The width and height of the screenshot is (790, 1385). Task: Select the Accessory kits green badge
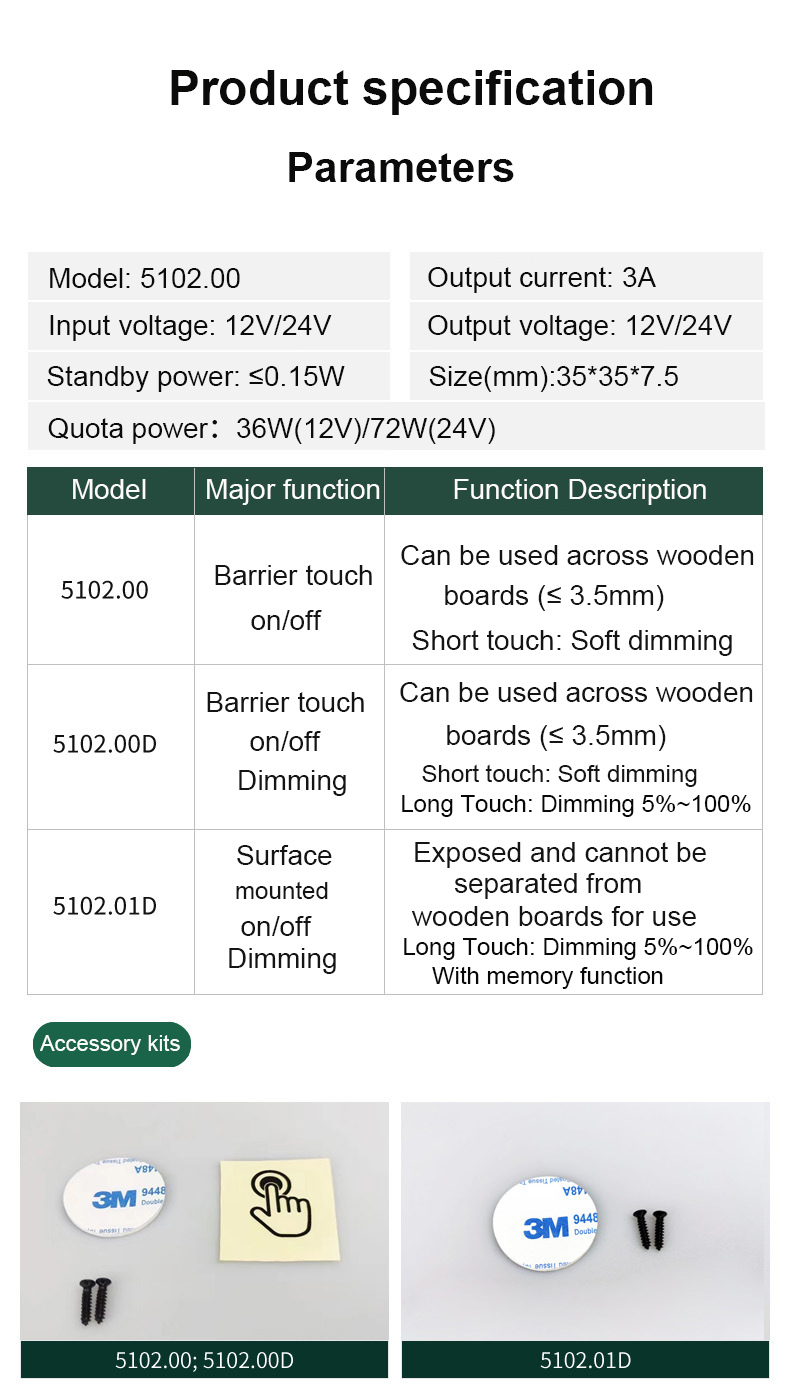(x=110, y=1044)
